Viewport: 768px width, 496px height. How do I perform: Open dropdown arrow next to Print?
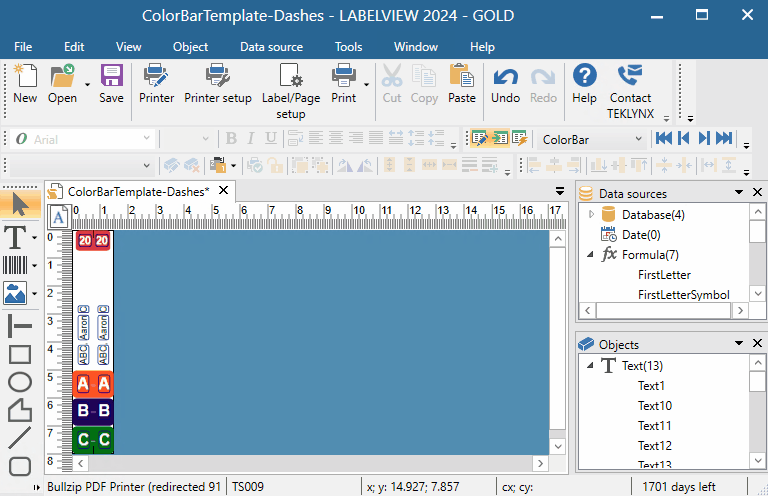tap(366, 84)
